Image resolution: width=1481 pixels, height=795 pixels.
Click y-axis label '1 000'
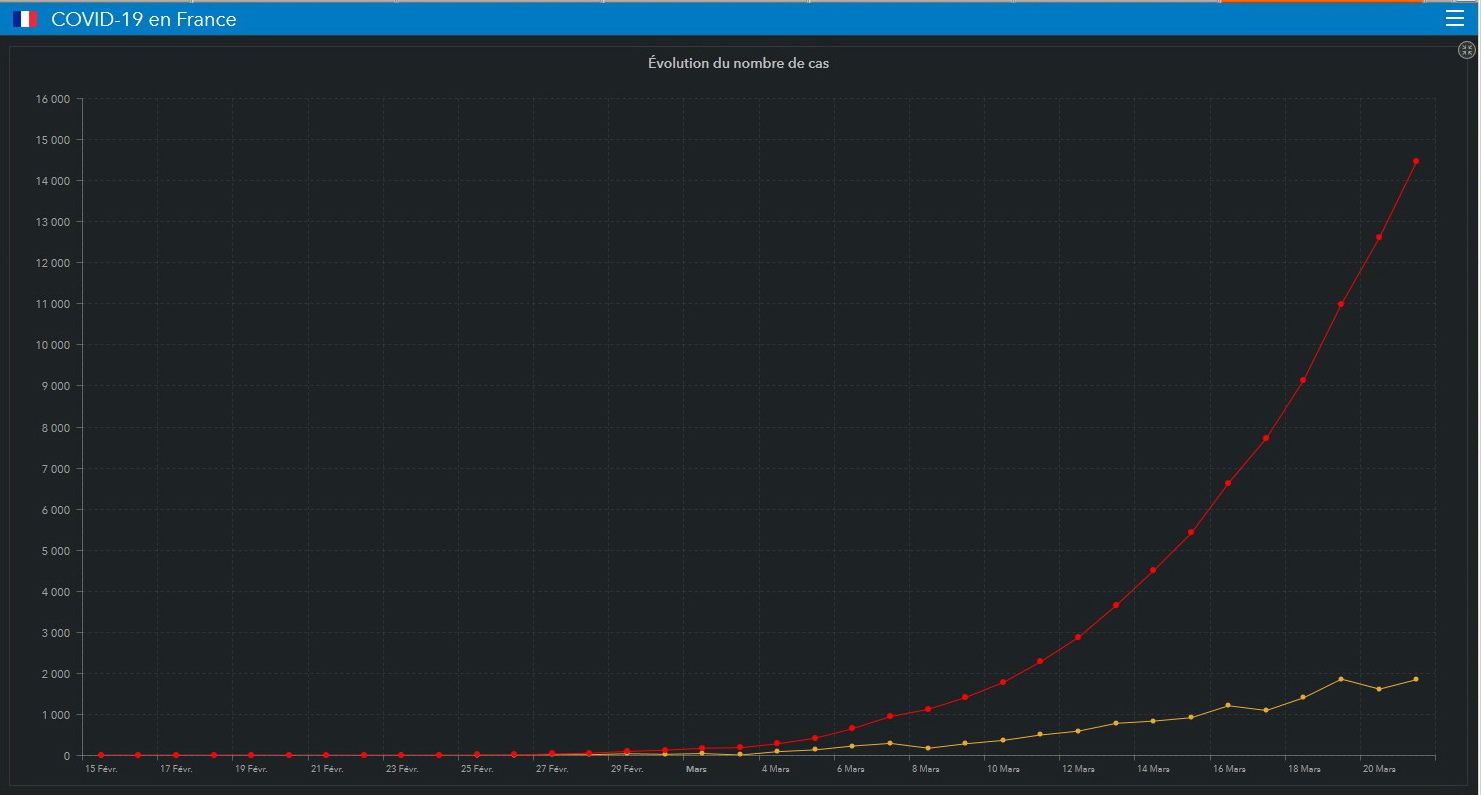56,715
